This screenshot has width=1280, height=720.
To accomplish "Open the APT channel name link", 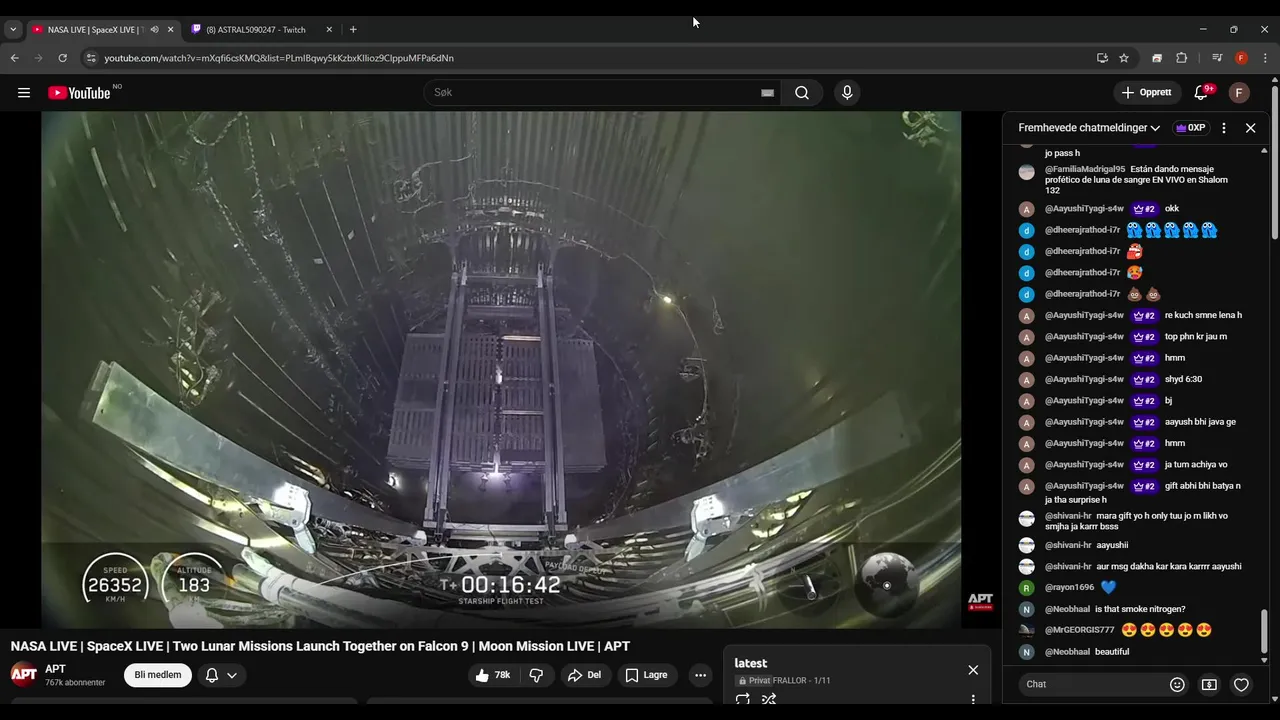I will (x=55, y=669).
